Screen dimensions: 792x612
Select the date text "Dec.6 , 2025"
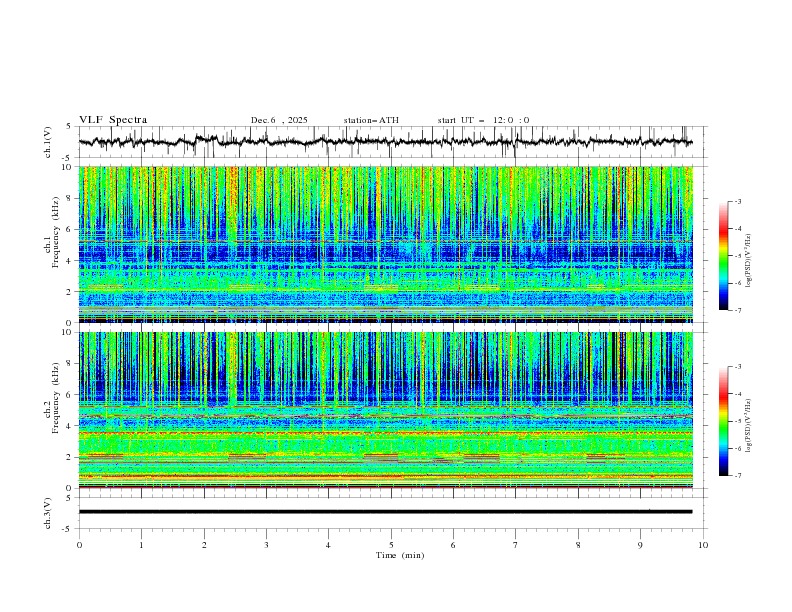[x=279, y=120]
